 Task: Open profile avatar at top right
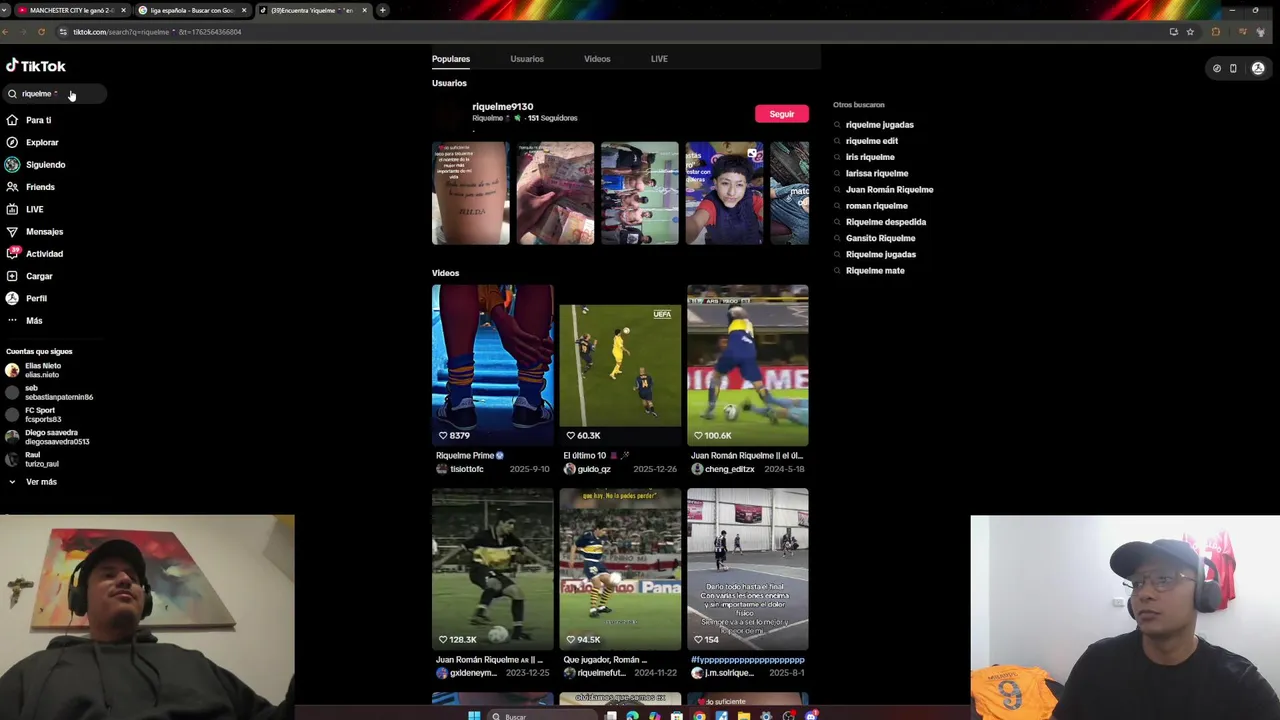(x=1258, y=69)
